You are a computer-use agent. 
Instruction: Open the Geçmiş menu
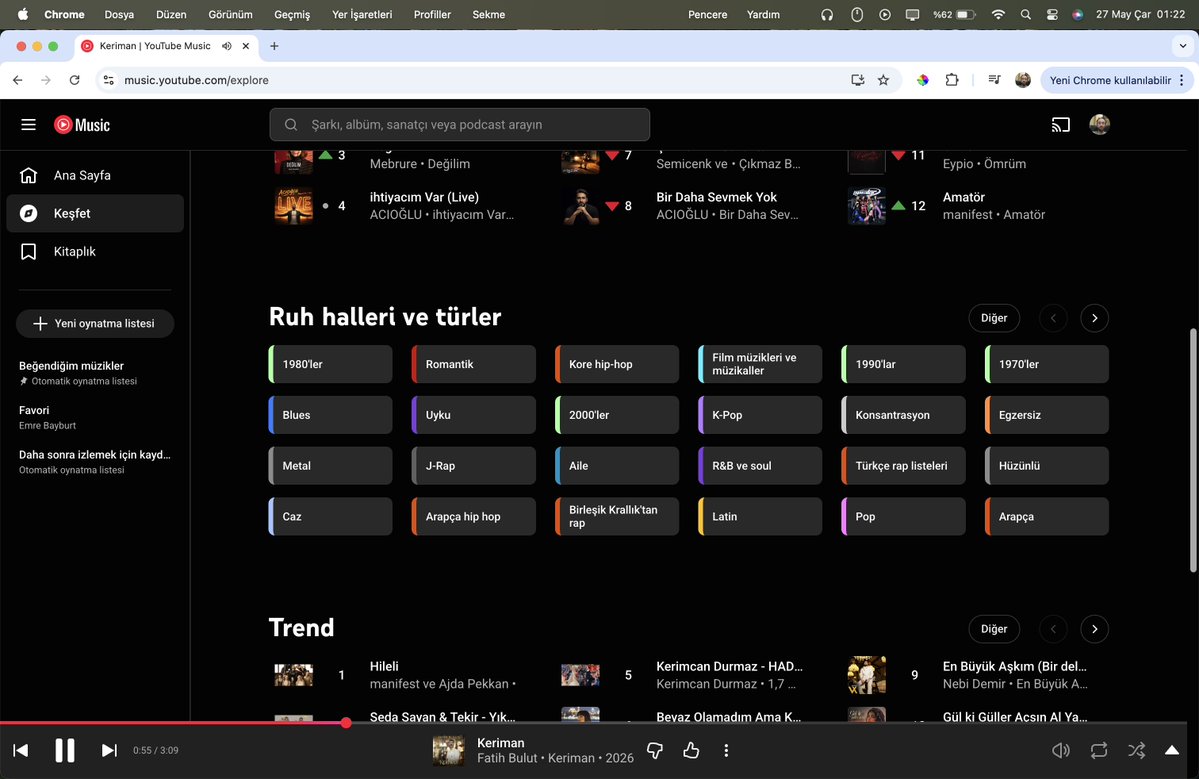(292, 15)
